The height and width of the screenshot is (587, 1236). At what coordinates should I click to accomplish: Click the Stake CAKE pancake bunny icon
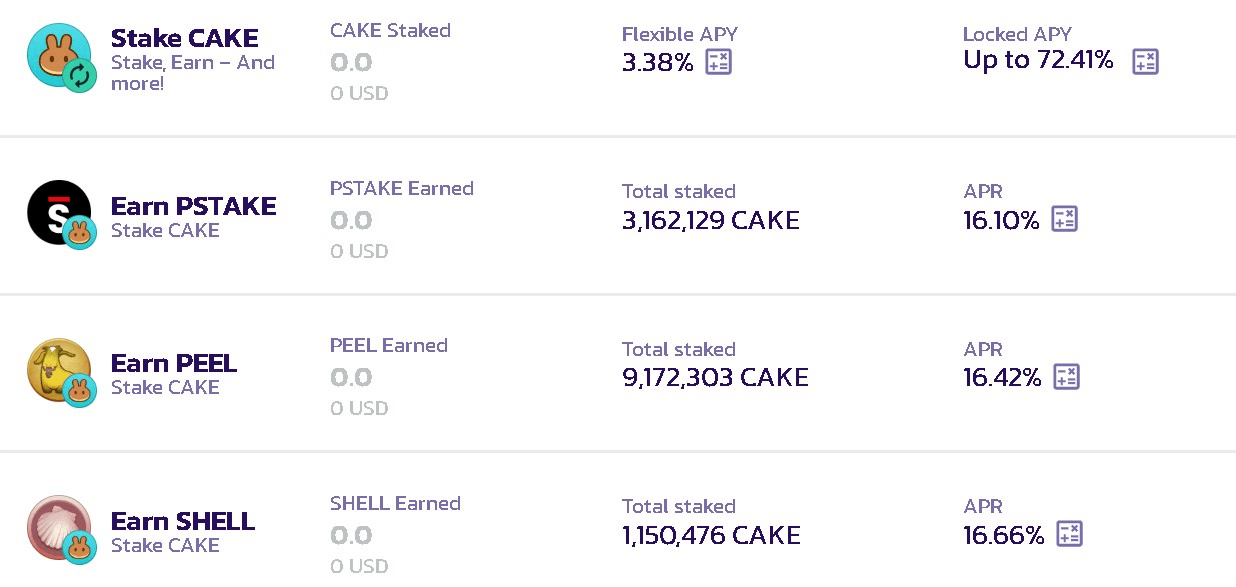pyautogui.click(x=59, y=56)
